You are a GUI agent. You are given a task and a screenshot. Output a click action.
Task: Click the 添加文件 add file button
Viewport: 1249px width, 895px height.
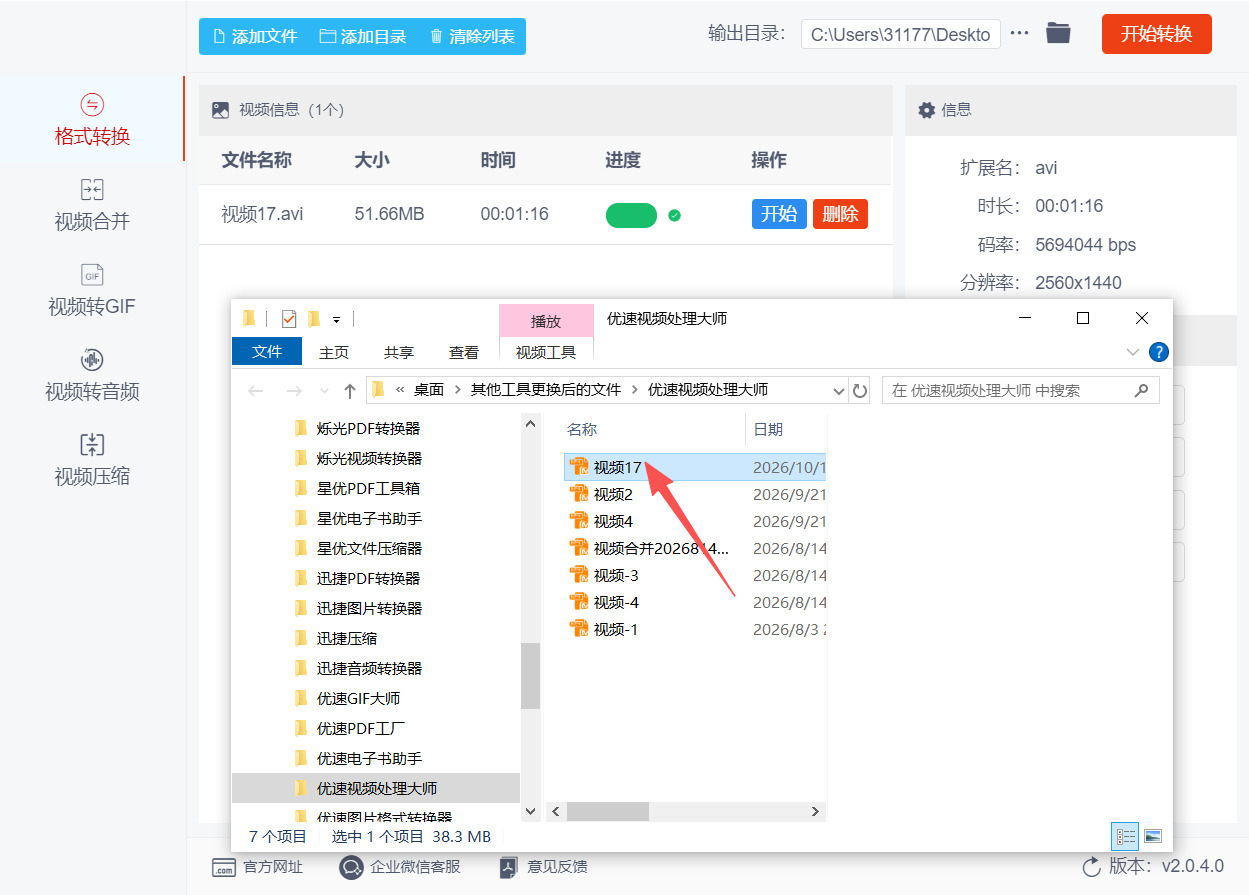point(255,36)
